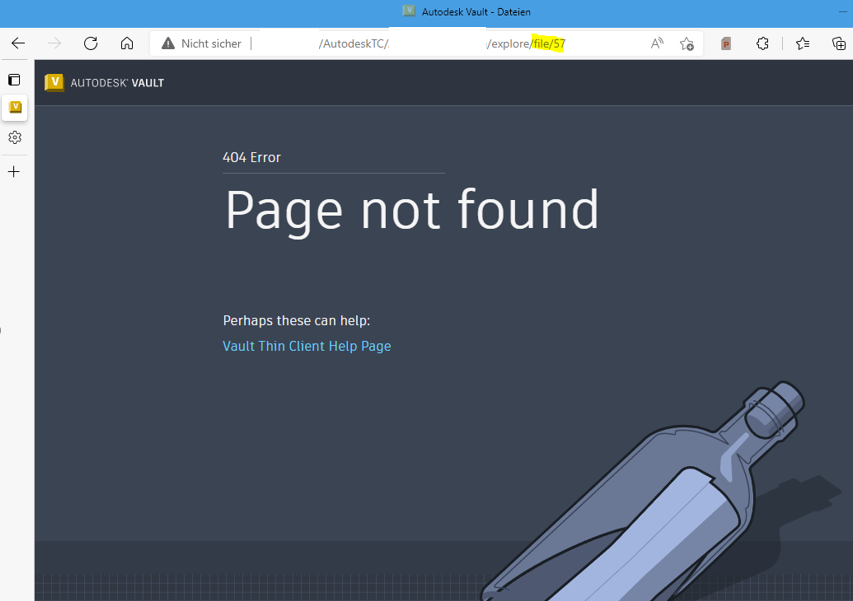Click the red PDF extension icon

pyautogui.click(x=727, y=43)
